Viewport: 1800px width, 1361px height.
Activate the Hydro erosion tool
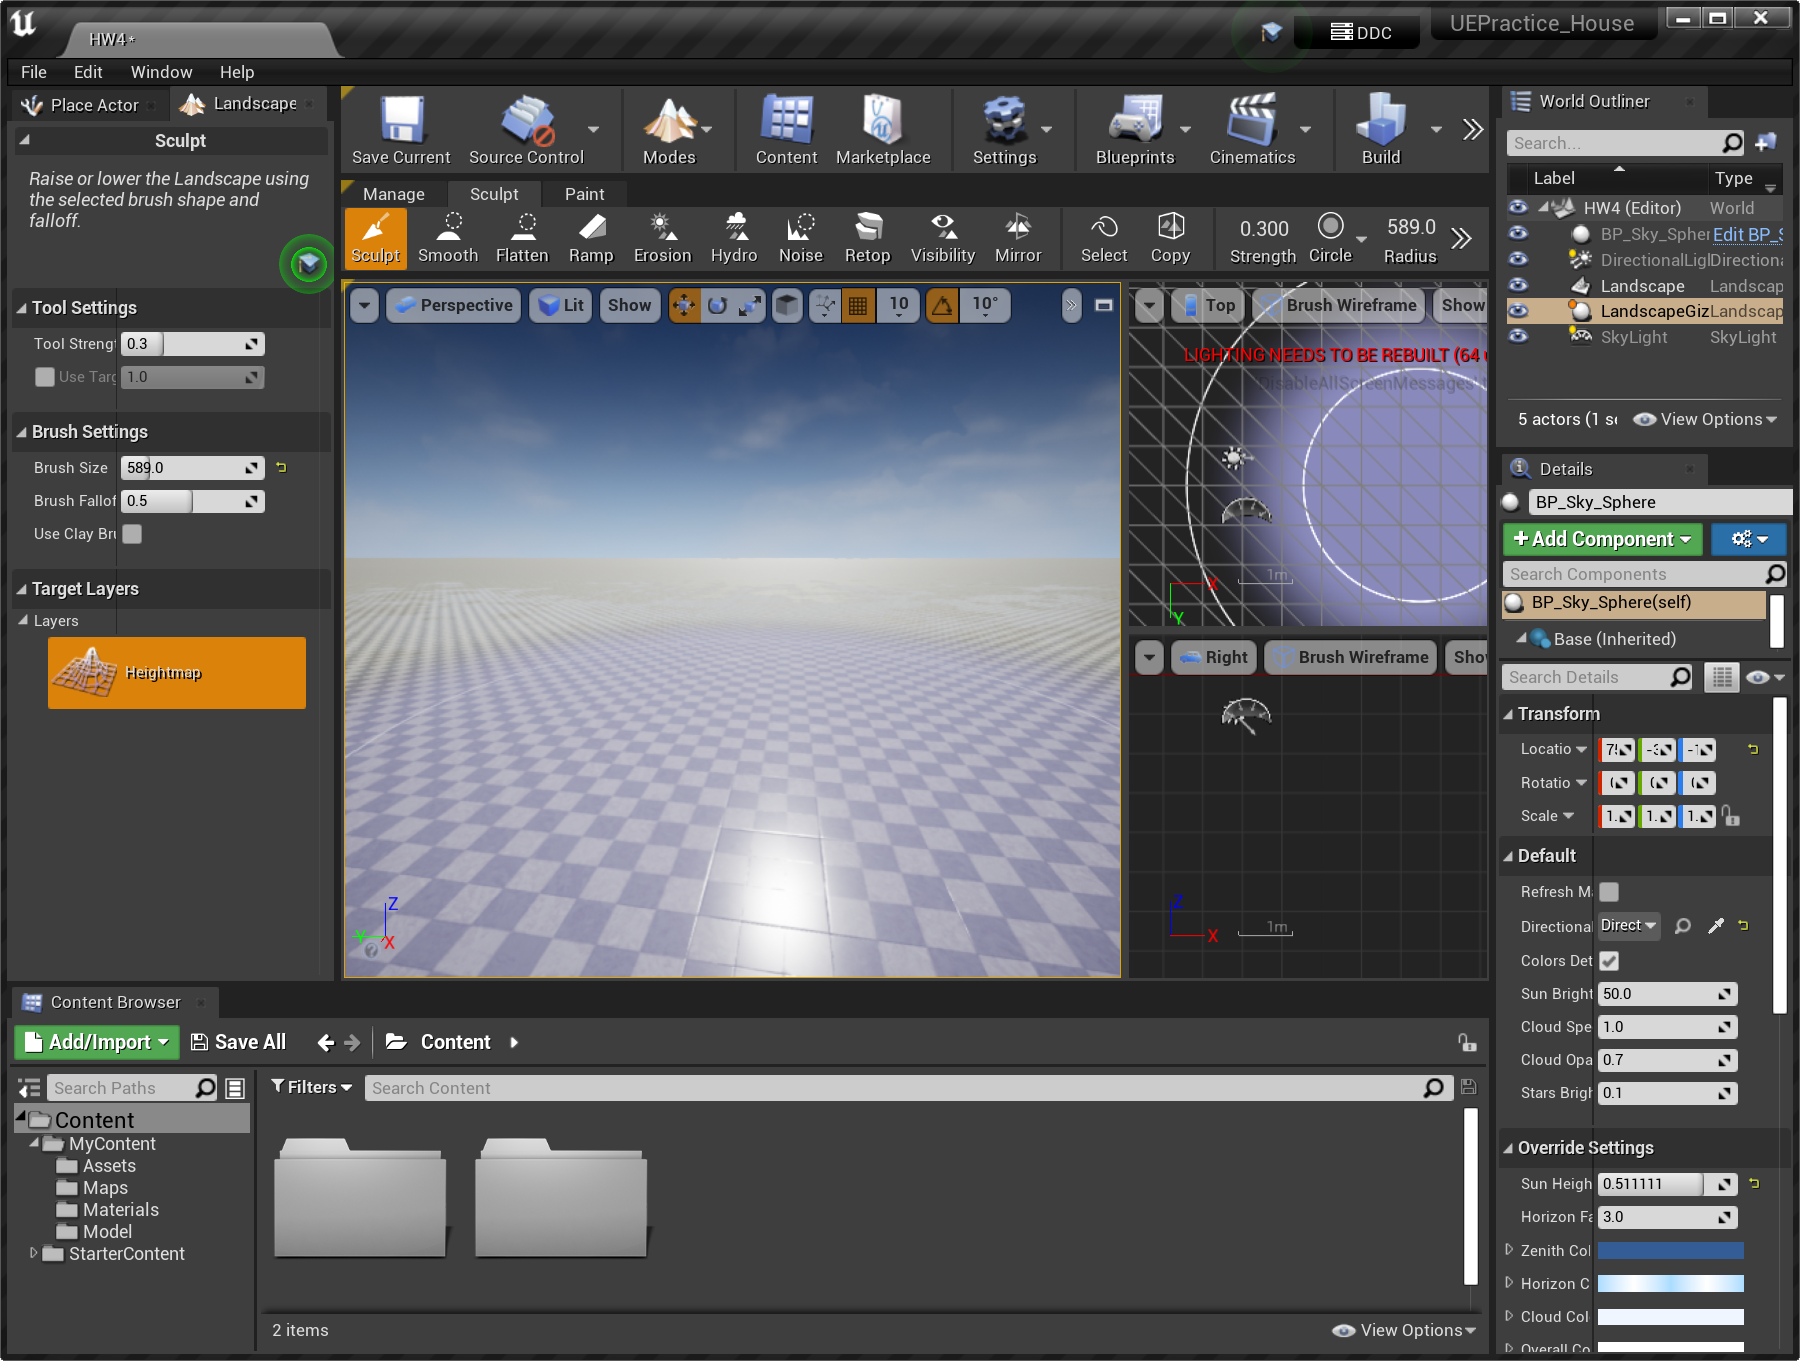pos(734,239)
